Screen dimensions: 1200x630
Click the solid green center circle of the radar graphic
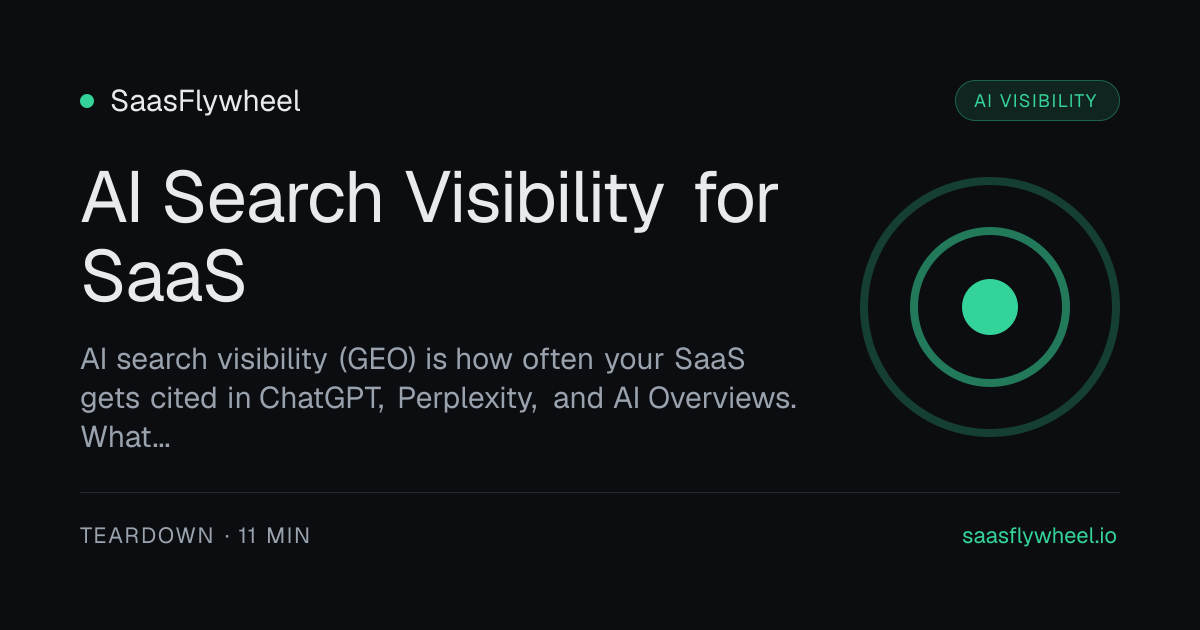click(x=990, y=307)
